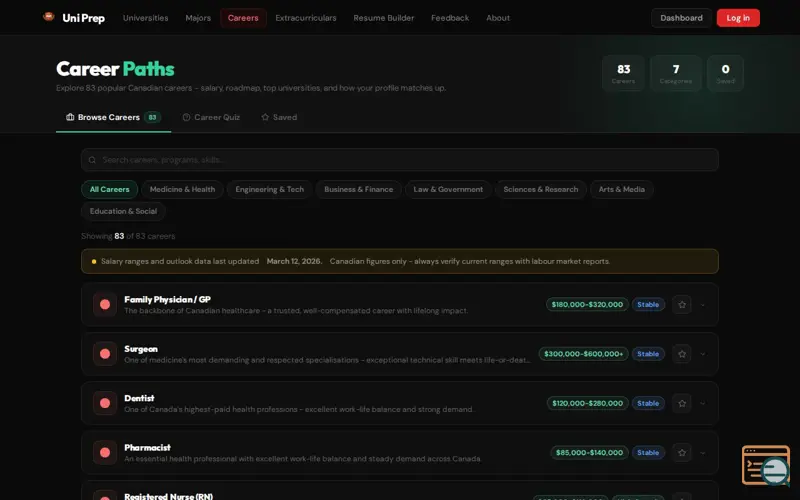Viewport: 800px width, 500px height.
Task: Click the Dashboard button
Action: click(x=681, y=18)
